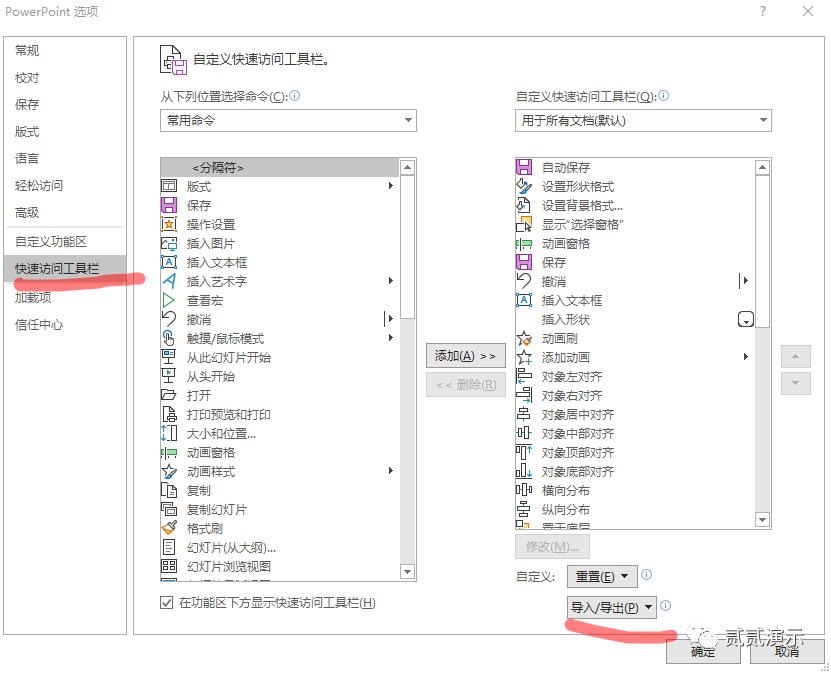Select the 对象顶部对齐 align top icon
The image size is (831, 673).
tap(524, 453)
